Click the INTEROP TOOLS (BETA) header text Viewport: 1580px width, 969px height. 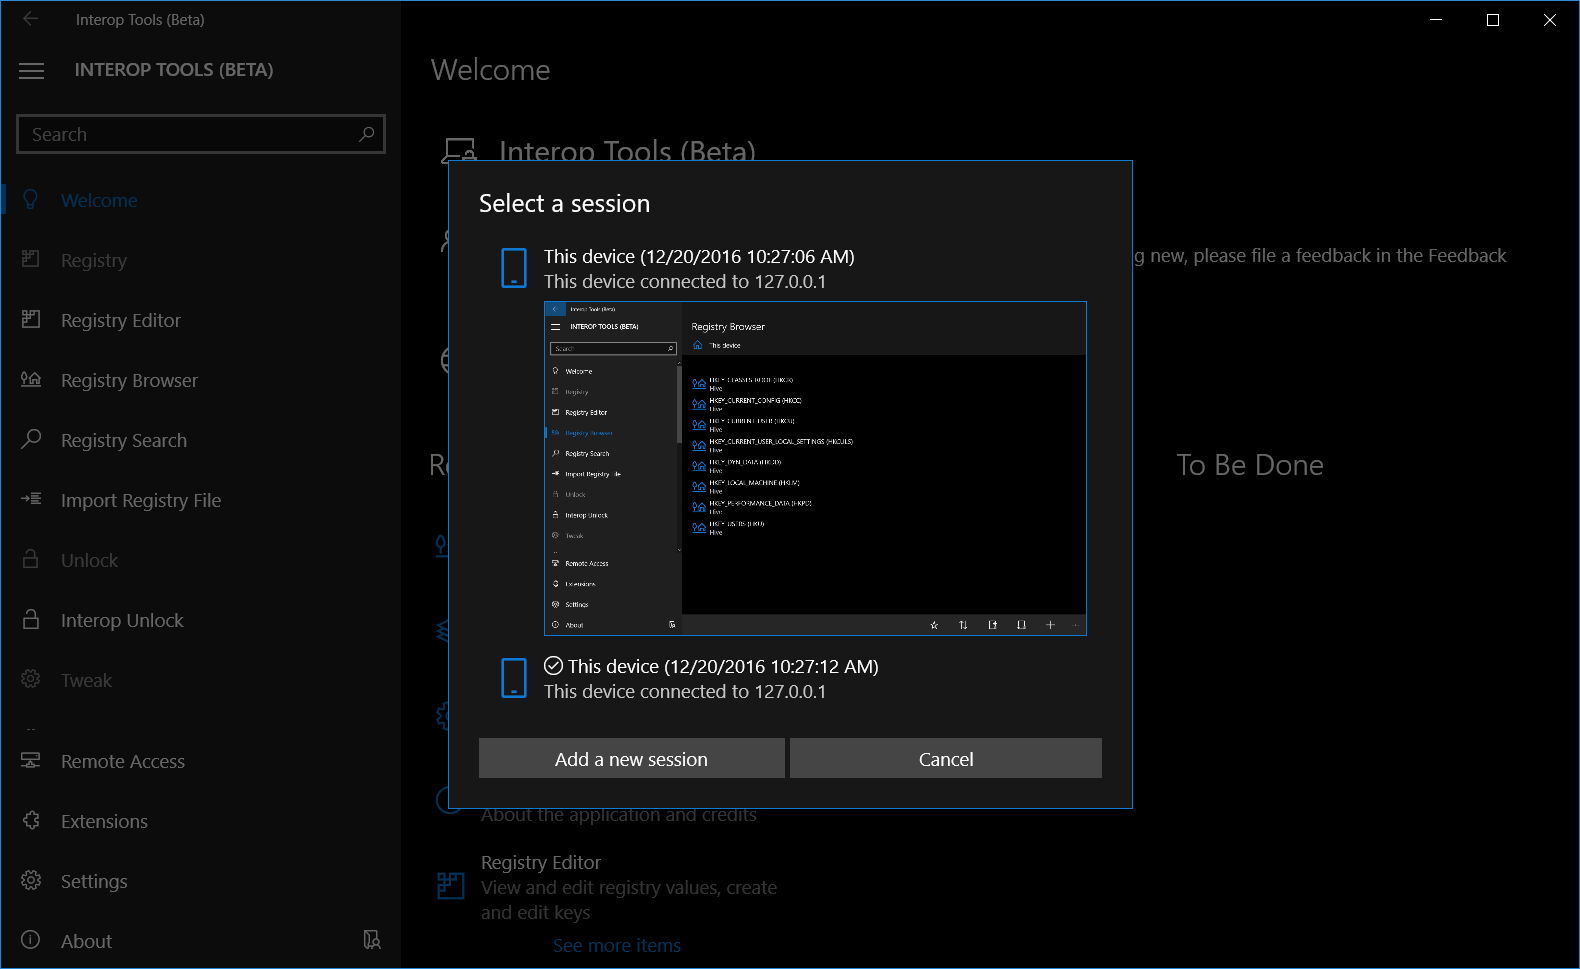(x=174, y=70)
